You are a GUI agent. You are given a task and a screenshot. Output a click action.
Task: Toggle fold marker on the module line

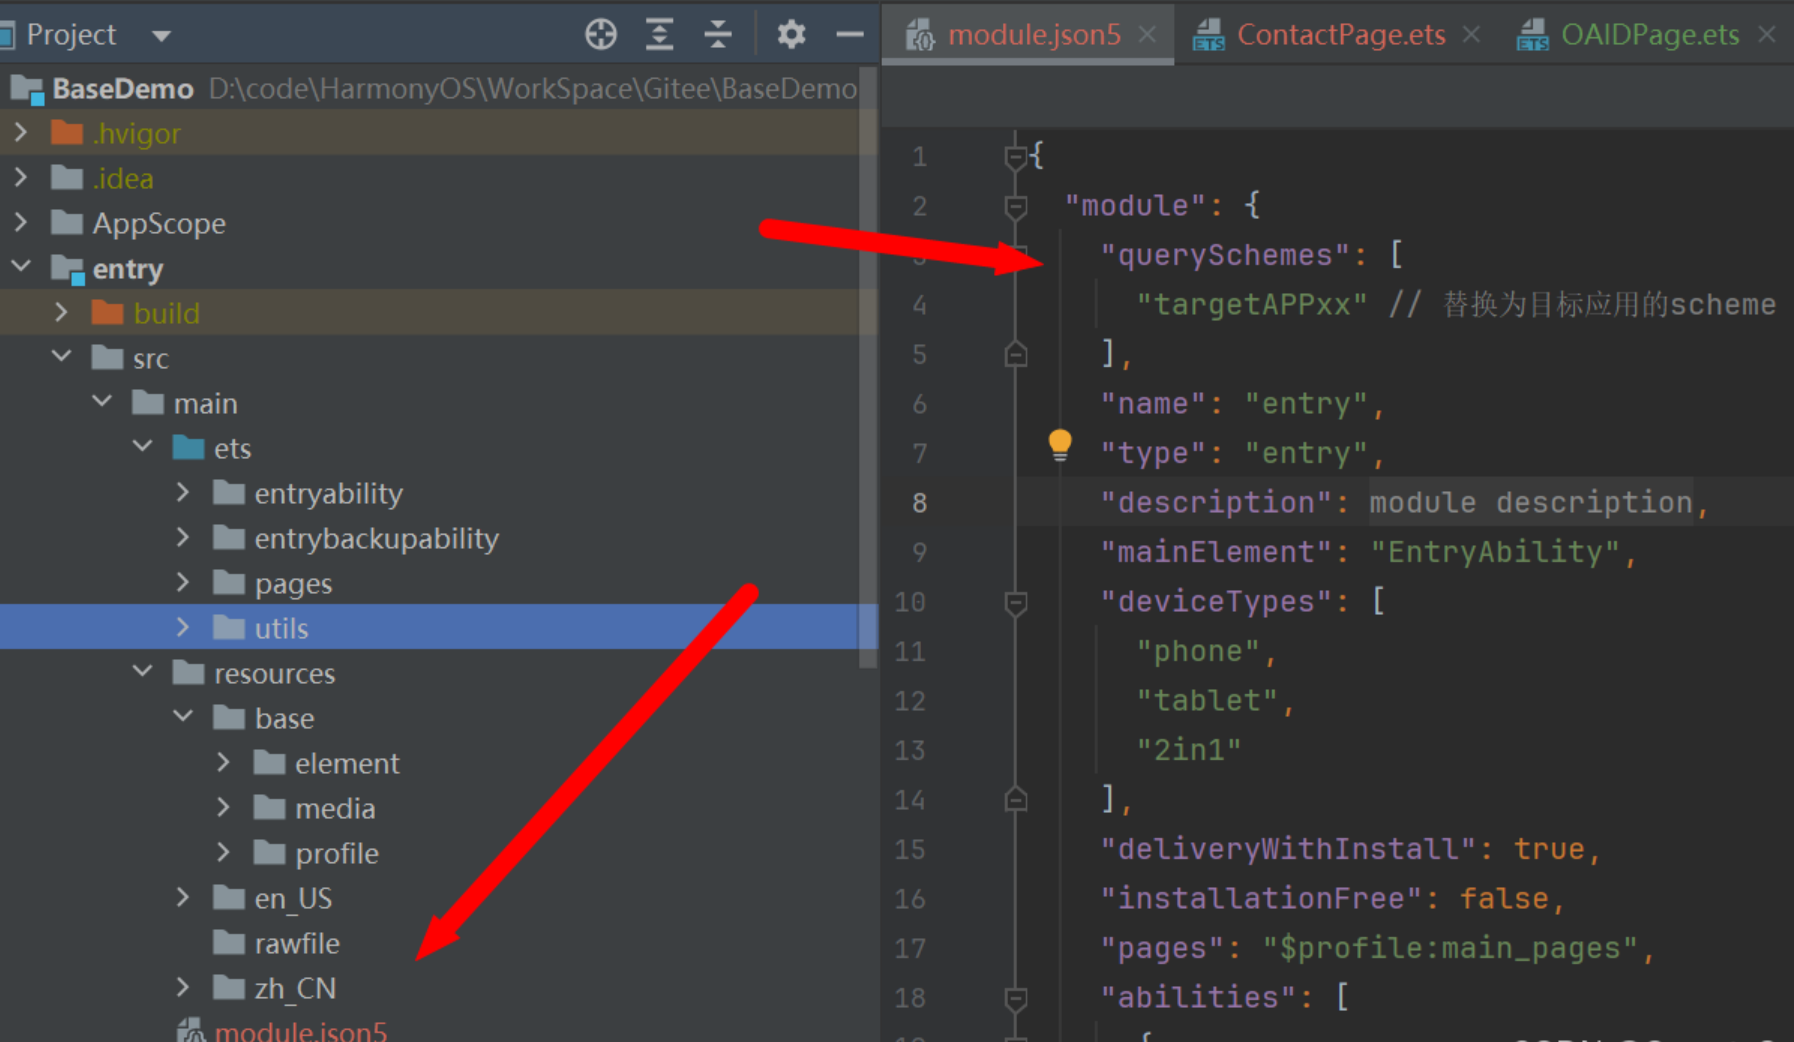(1016, 207)
